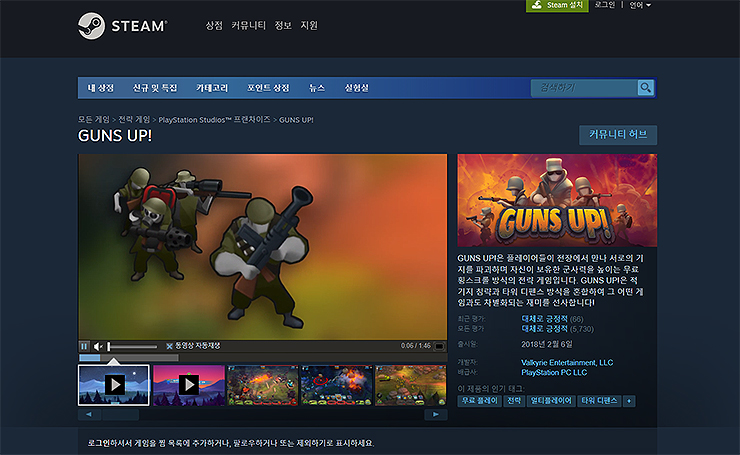
Task: Open the 상점 top menu
Action: coord(214,25)
